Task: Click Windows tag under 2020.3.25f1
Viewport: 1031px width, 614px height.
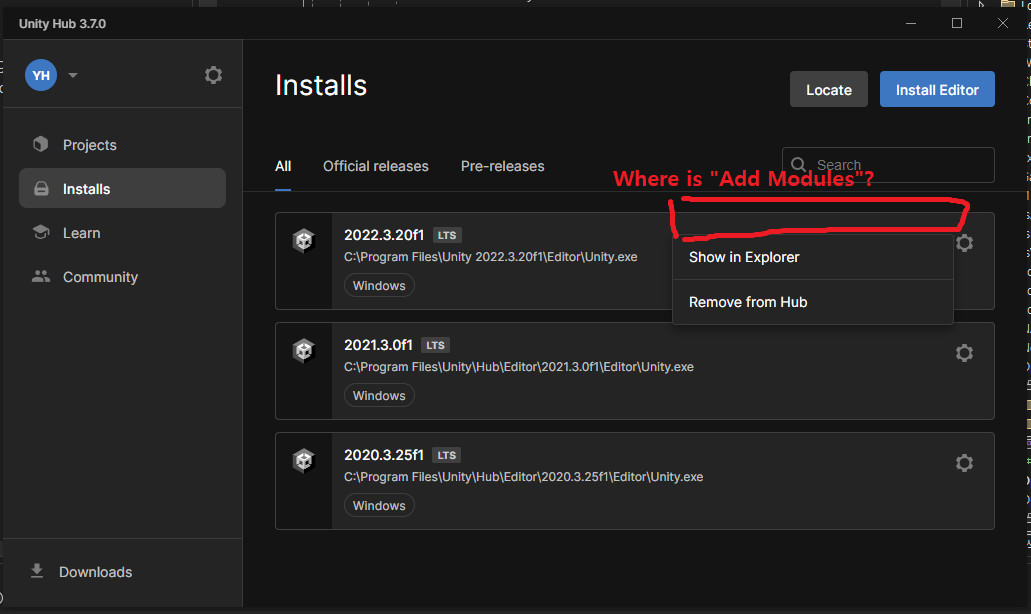Action: click(379, 505)
